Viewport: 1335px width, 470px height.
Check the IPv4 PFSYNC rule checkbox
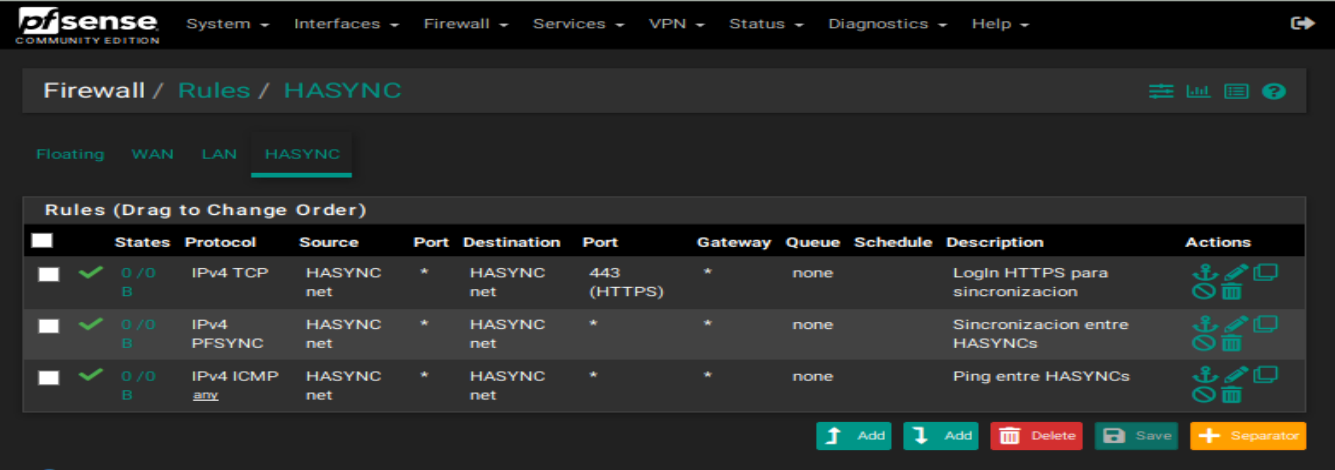point(48,326)
